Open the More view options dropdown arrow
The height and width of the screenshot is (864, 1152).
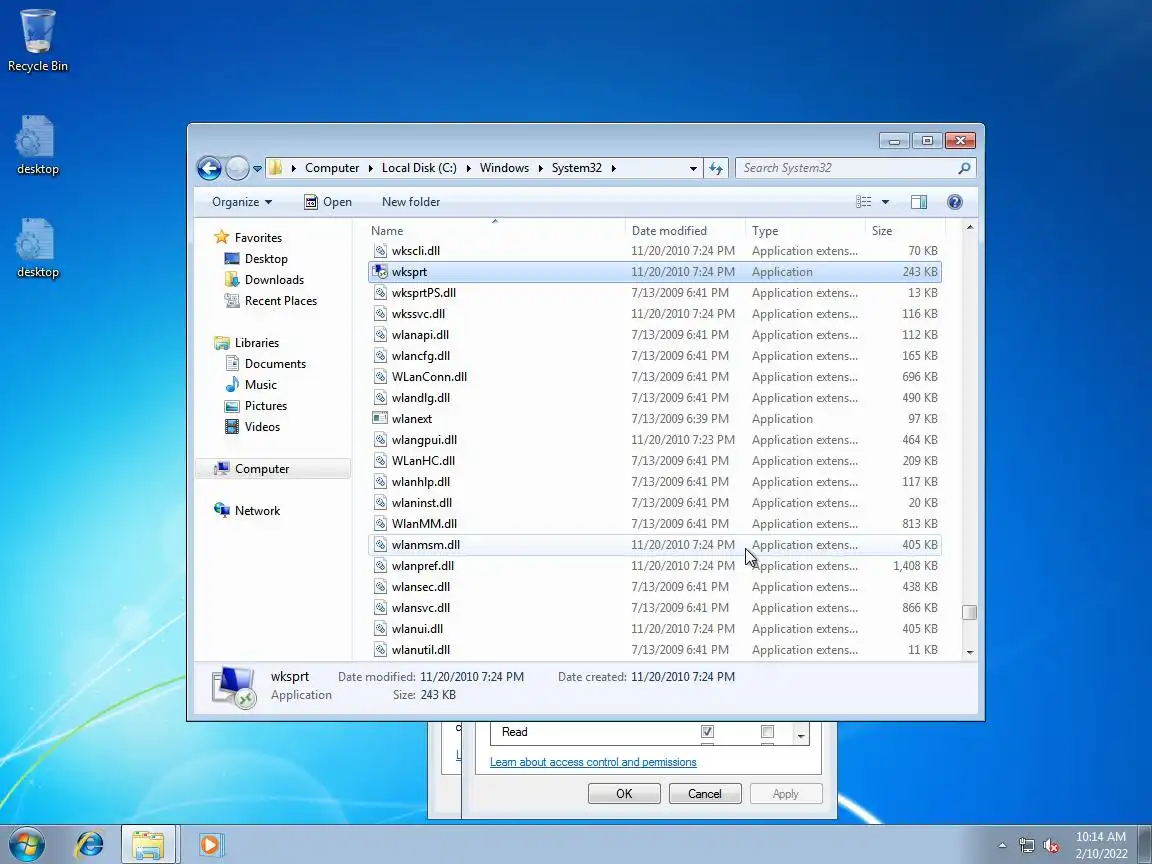click(x=885, y=202)
